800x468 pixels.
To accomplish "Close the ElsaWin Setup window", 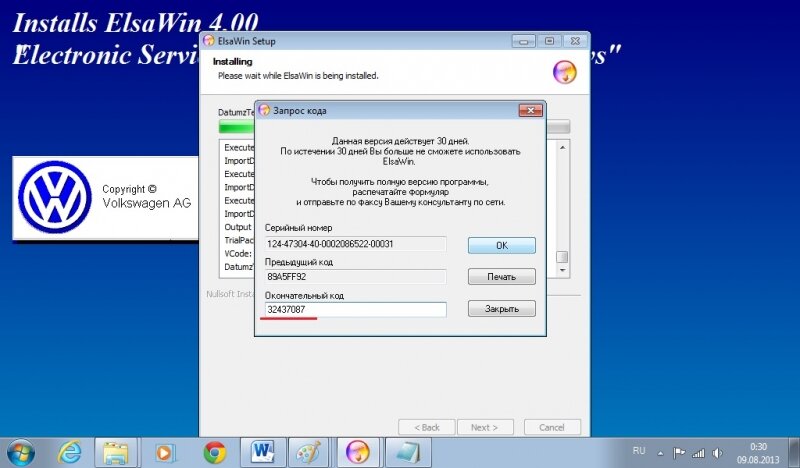I will tap(575, 41).
